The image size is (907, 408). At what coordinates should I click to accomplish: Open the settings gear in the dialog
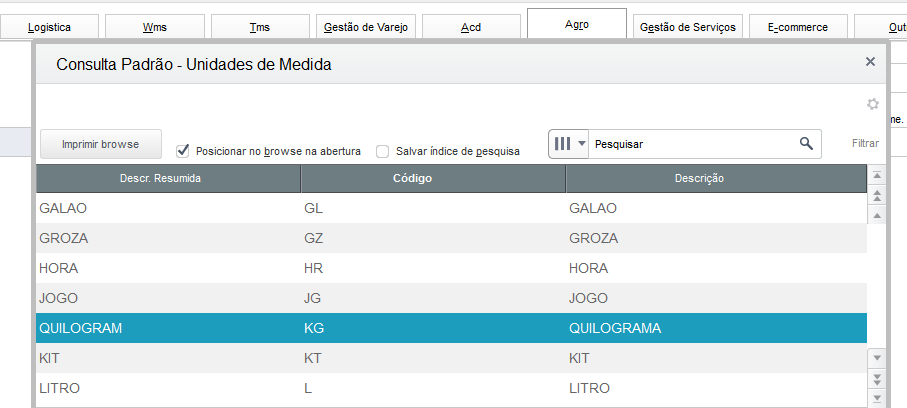872,104
